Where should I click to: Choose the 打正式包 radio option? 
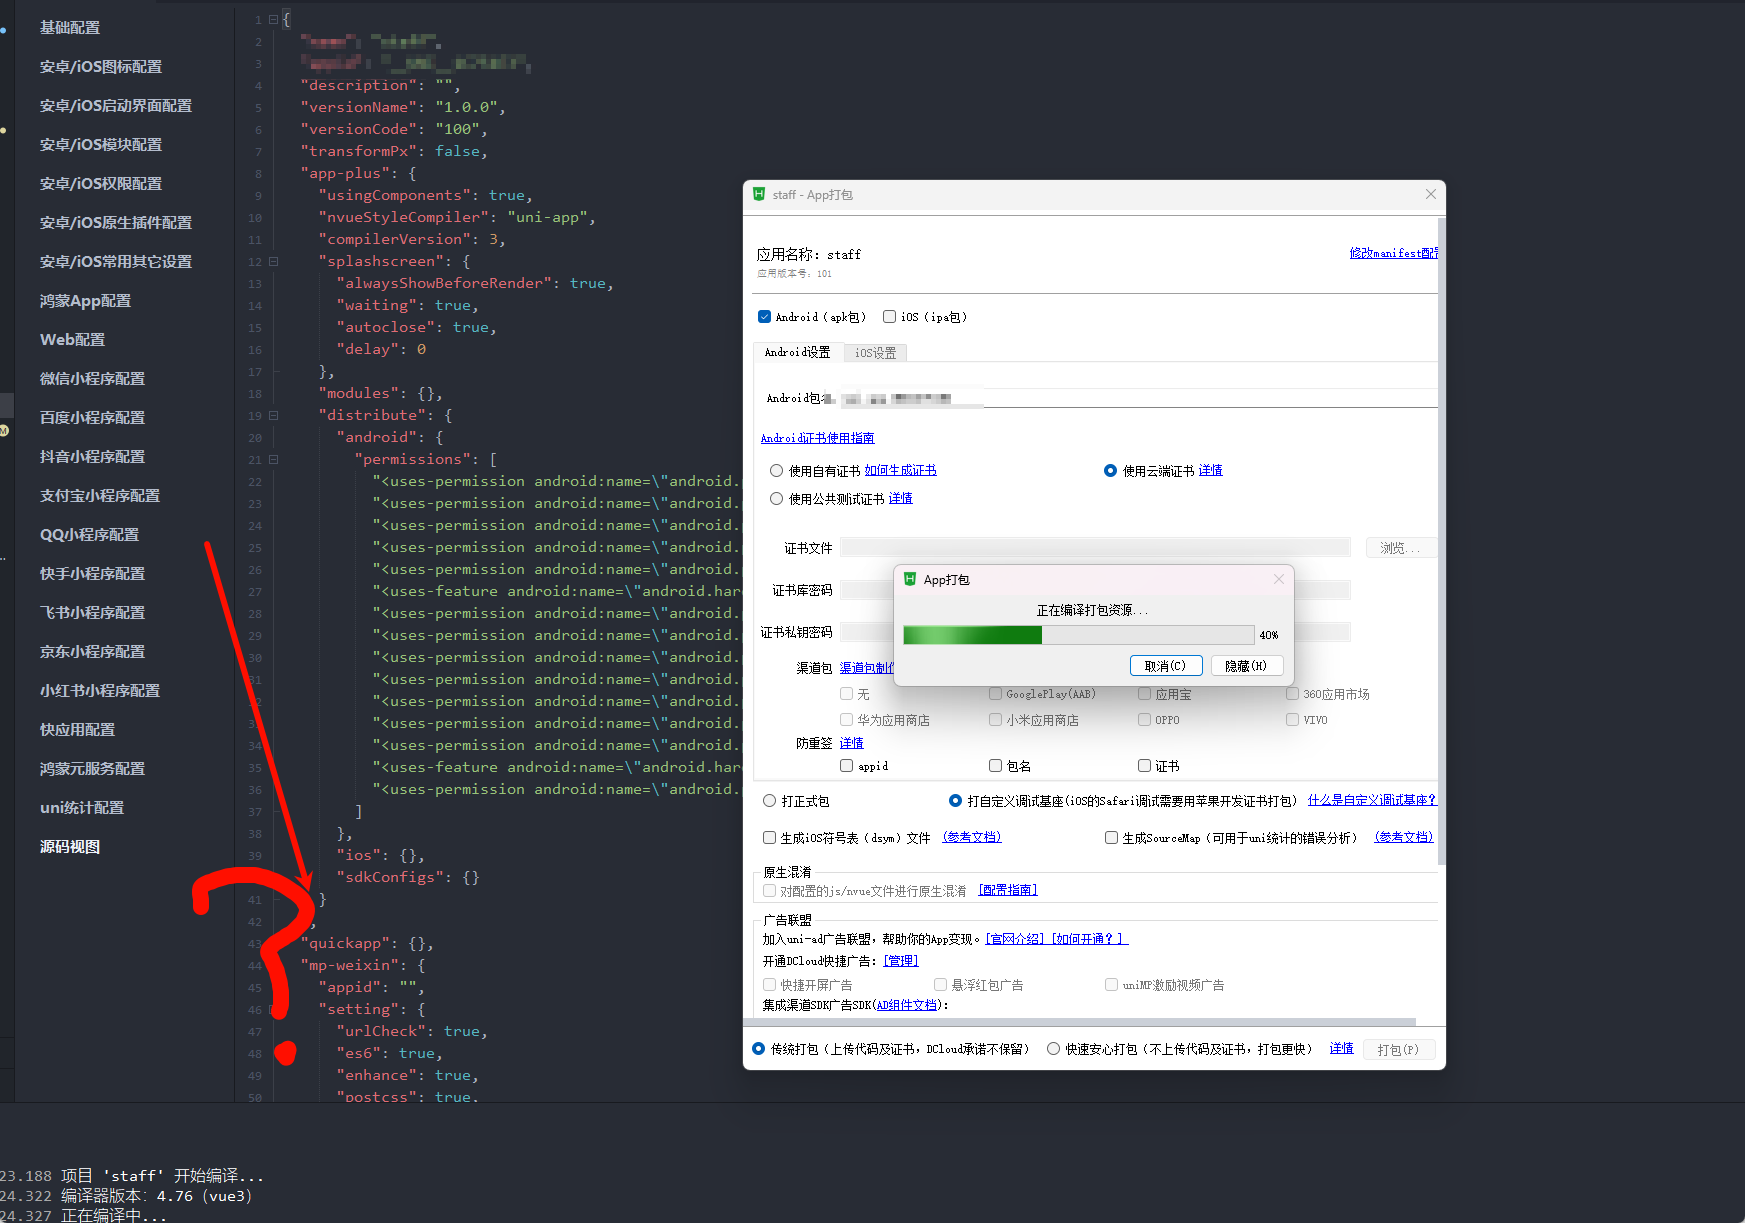(x=770, y=801)
